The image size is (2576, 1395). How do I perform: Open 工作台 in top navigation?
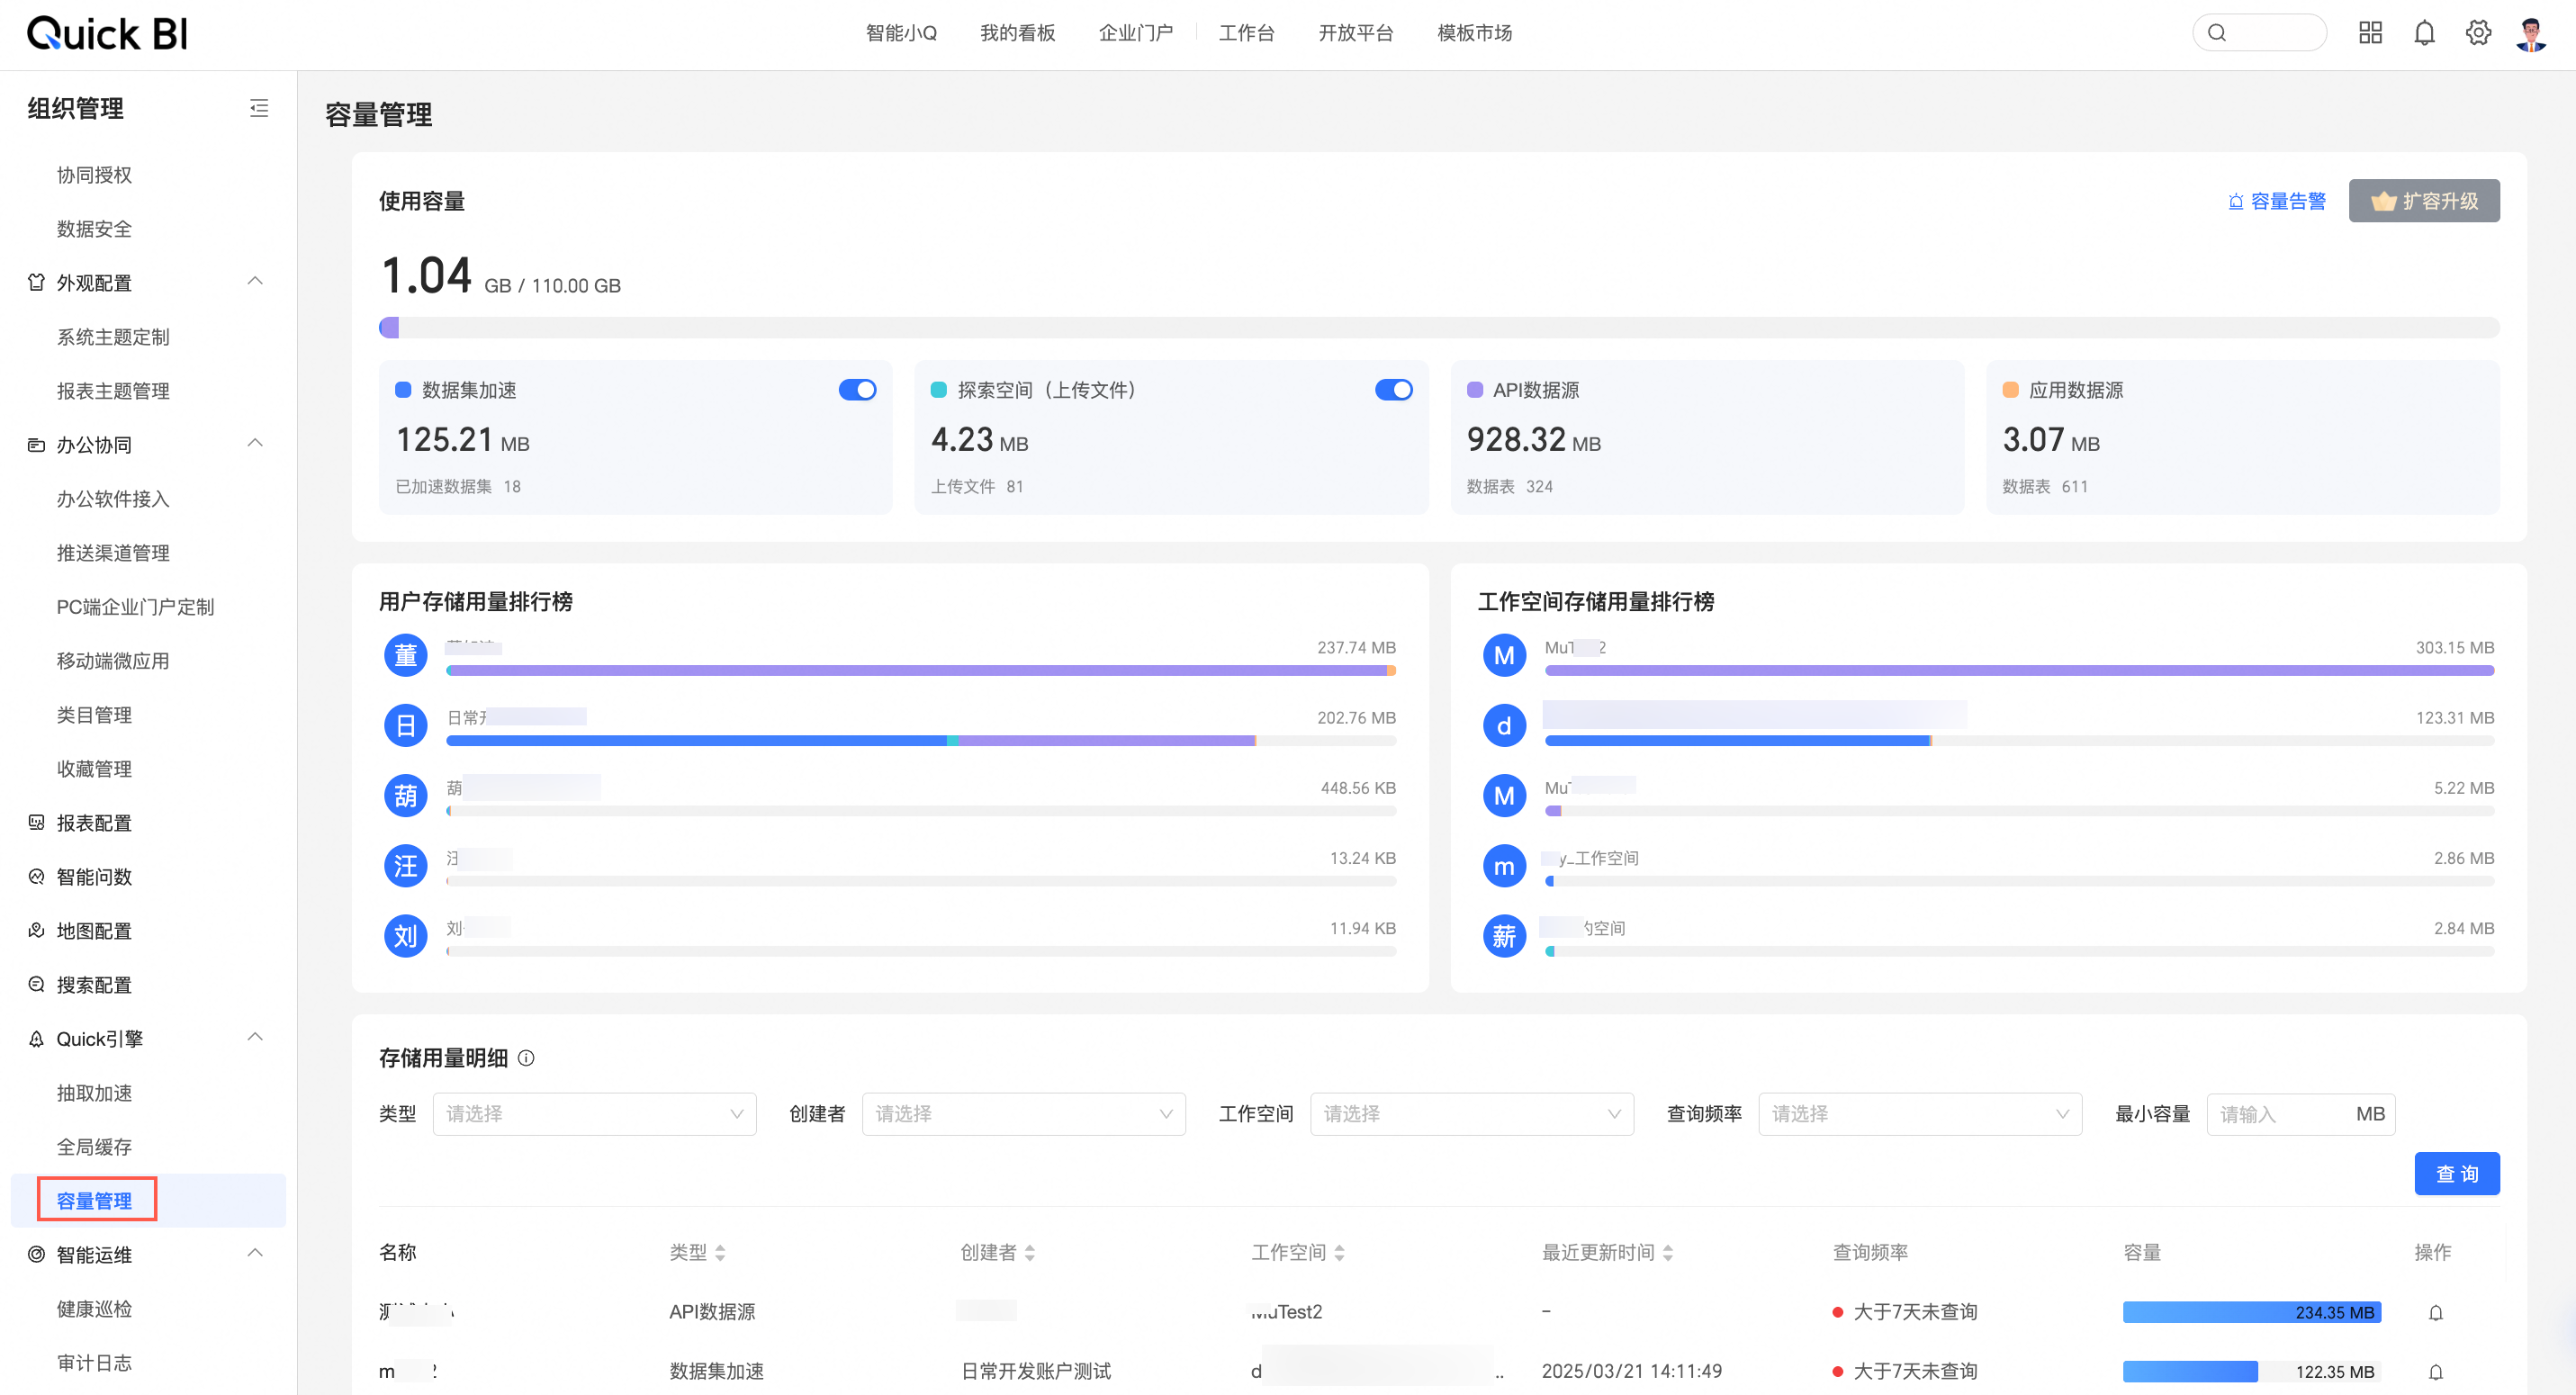pos(1246,33)
